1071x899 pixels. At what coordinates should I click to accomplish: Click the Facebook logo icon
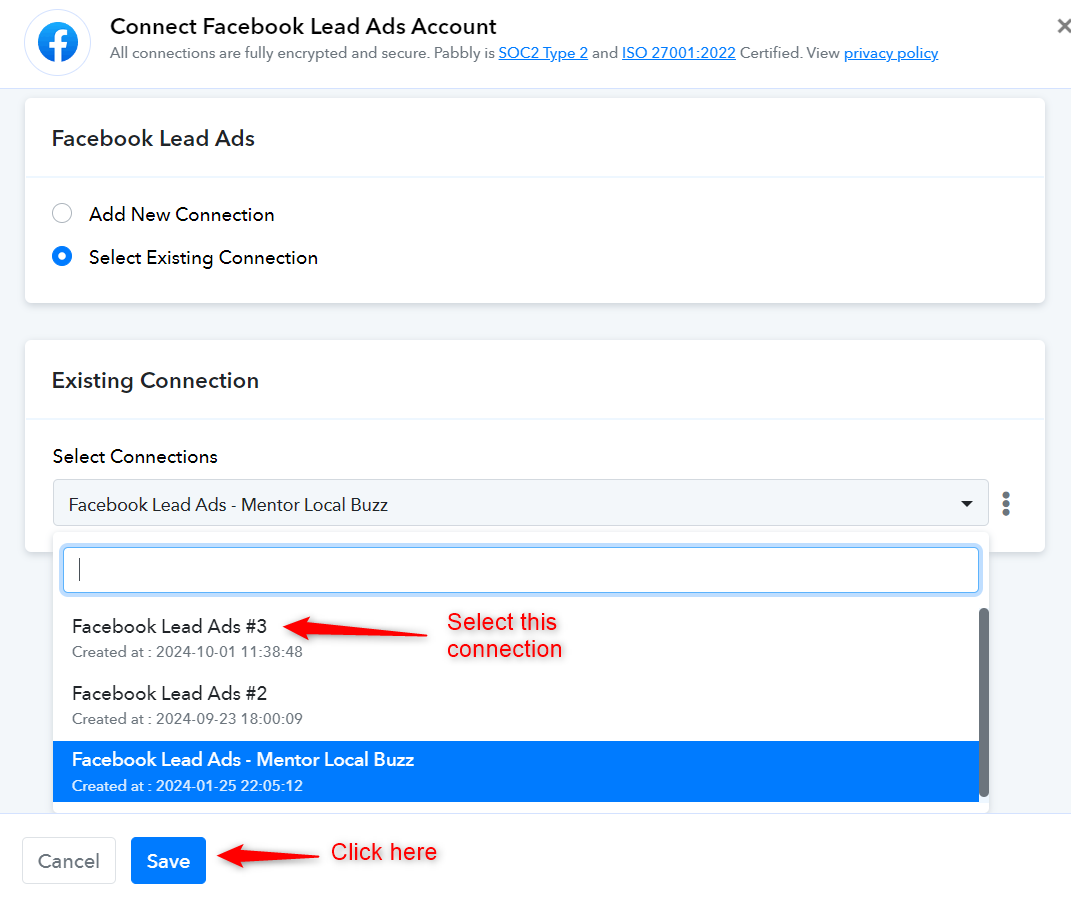(57, 42)
